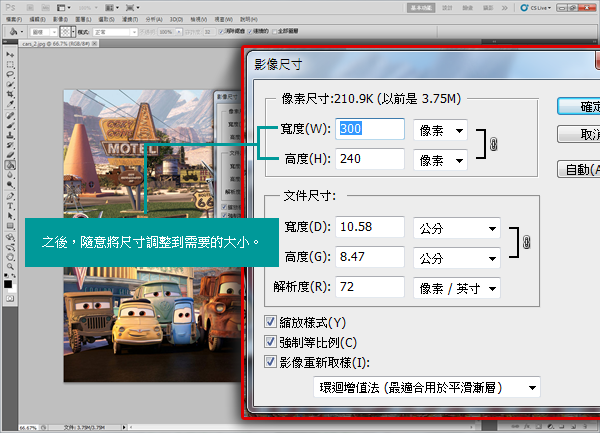600x433 pixels.
Task: Select the Brush tool
Action: 10,125
